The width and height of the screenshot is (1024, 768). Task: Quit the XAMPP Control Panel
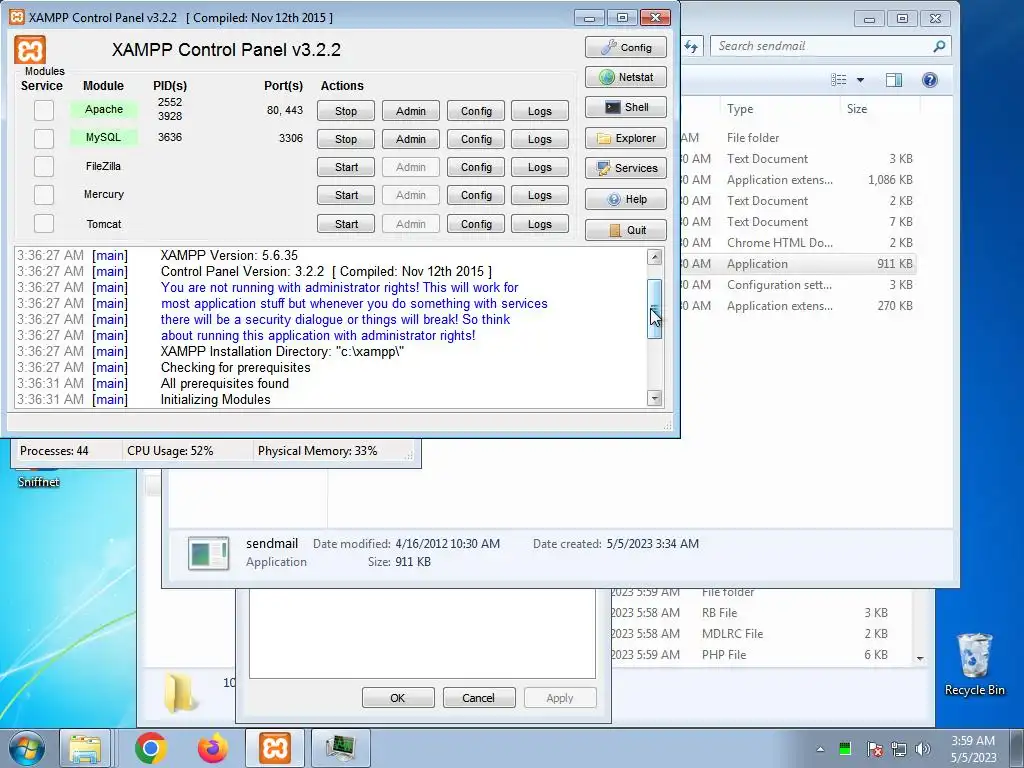(626, 230)
